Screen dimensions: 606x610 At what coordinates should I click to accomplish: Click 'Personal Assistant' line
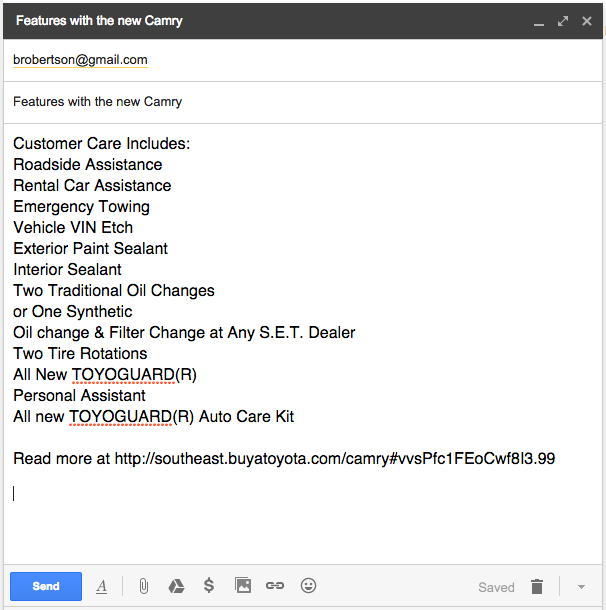coord(79,396)
